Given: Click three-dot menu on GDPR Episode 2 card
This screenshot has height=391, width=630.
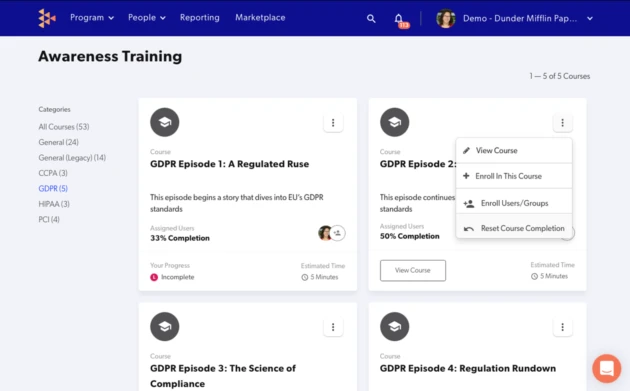Looking at the screenshot, I should click(562, 123).
